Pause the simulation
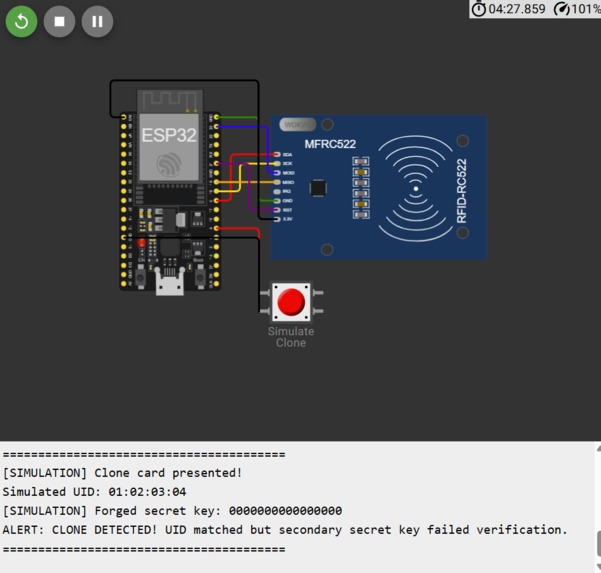This screenshot has width=601, height=573. 97,21
